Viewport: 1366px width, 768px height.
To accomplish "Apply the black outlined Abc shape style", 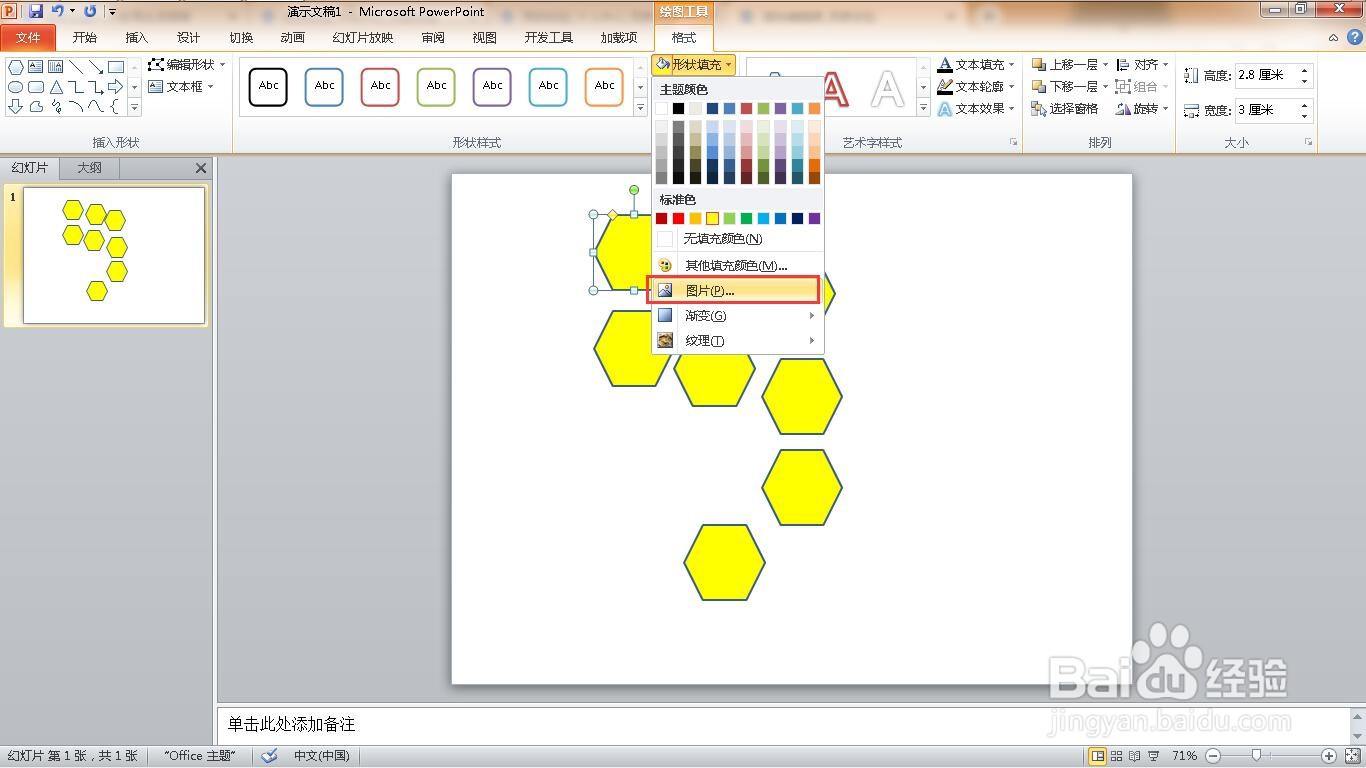I will point(268,87).
